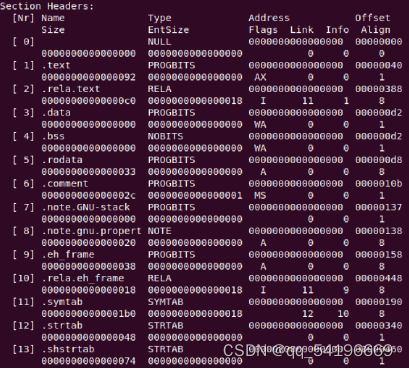The width and height of the screenshot is (409, 369).
Task: Click size '000000000000002c' of .comment
Action: click(x=89, y=196)
